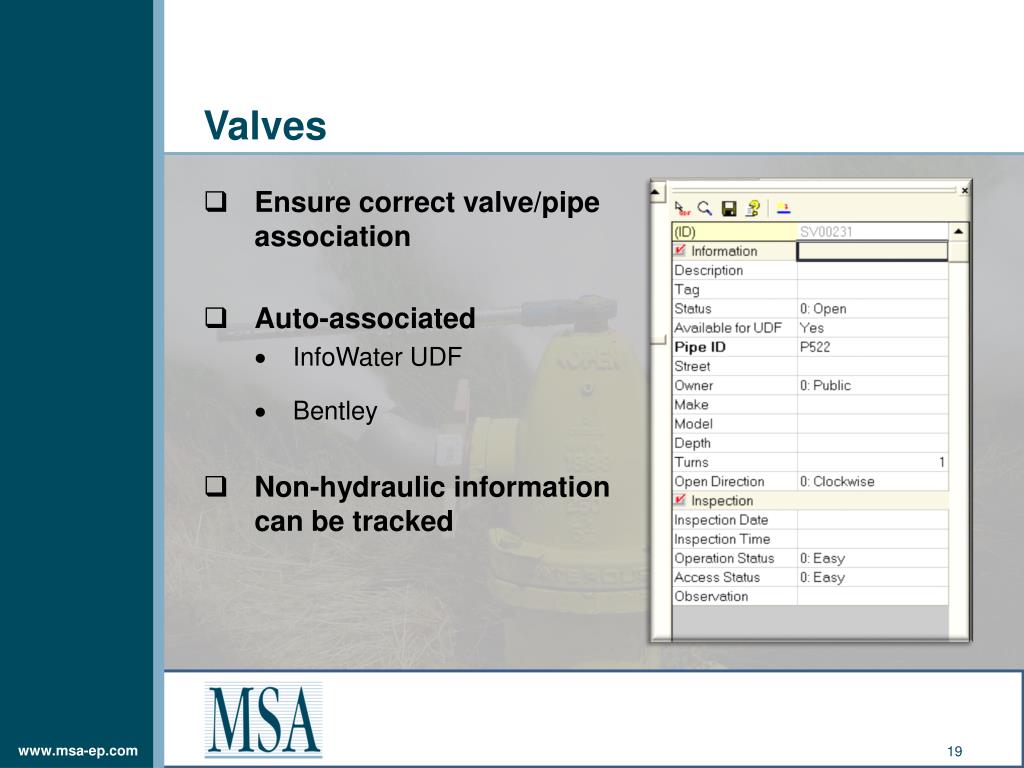The image size is (1024, 768).
Task: Select the Make row label
Action: (x=735, y=405)
